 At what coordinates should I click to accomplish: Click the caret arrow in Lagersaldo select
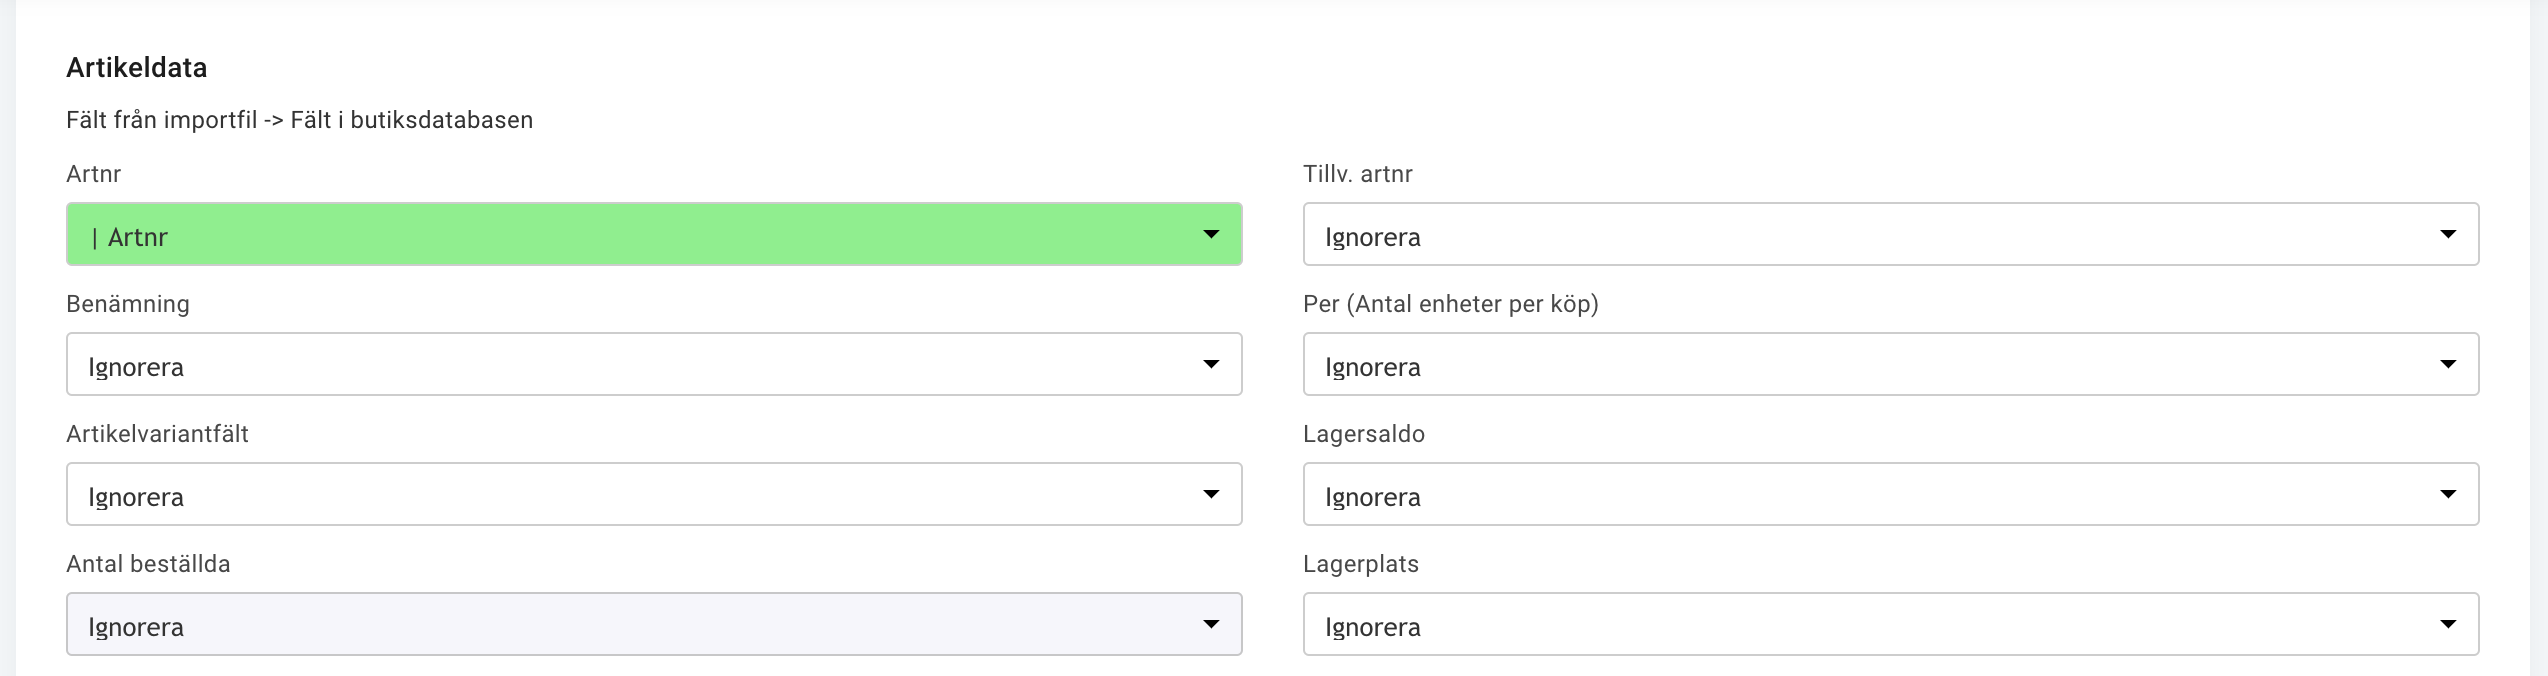(x=2448, y=494)
